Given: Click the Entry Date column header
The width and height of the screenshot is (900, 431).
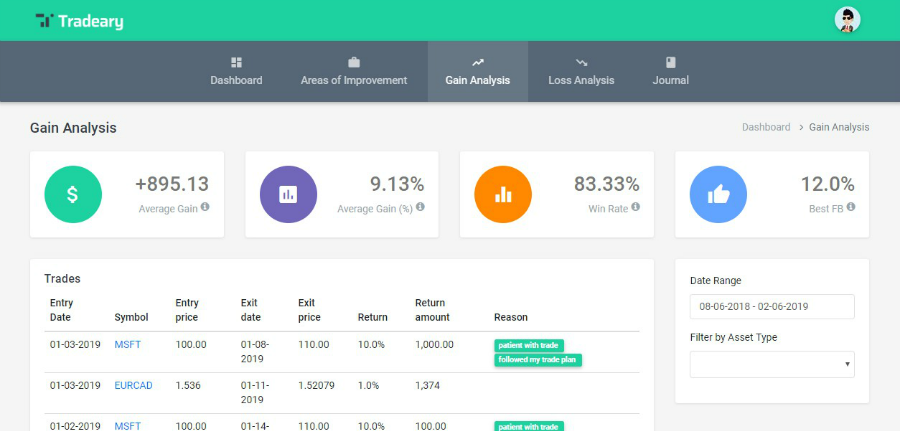Looking at the screenshot, I should 61,310.
